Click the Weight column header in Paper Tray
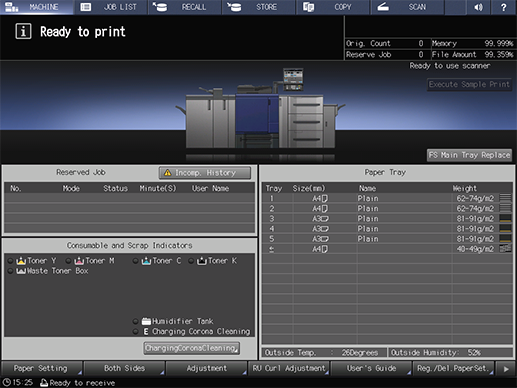Viewport: 517px width, 388px height. point(464,188)
